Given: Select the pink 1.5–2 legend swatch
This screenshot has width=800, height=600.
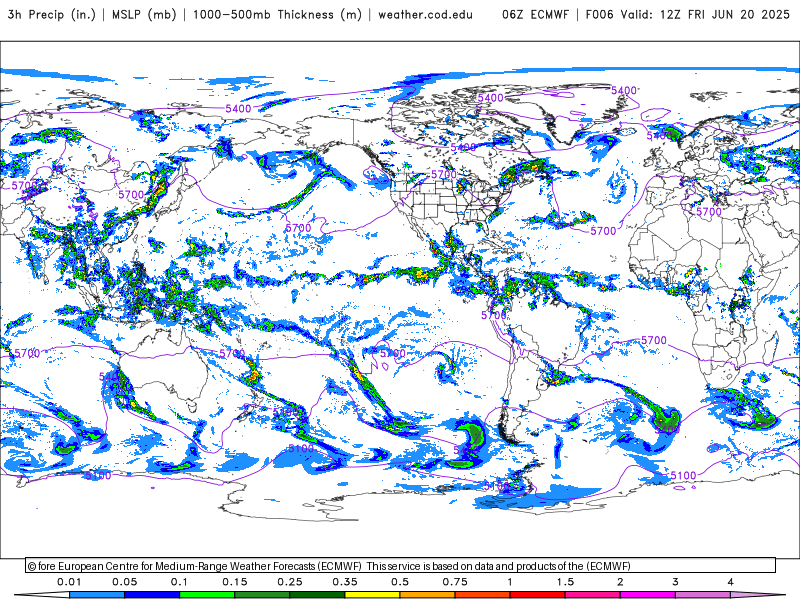Looking at the screenshot, I should pos(593,595).
